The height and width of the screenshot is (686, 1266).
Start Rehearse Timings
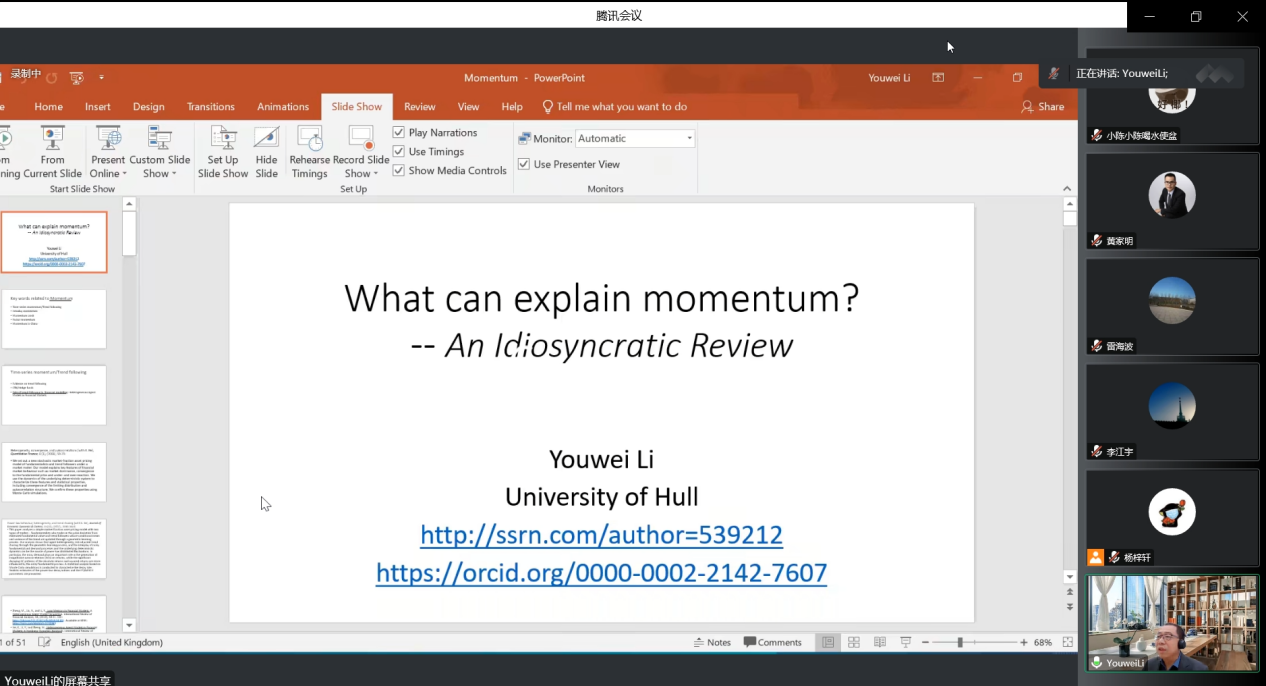pyautogui.click(x=310, y=139)
